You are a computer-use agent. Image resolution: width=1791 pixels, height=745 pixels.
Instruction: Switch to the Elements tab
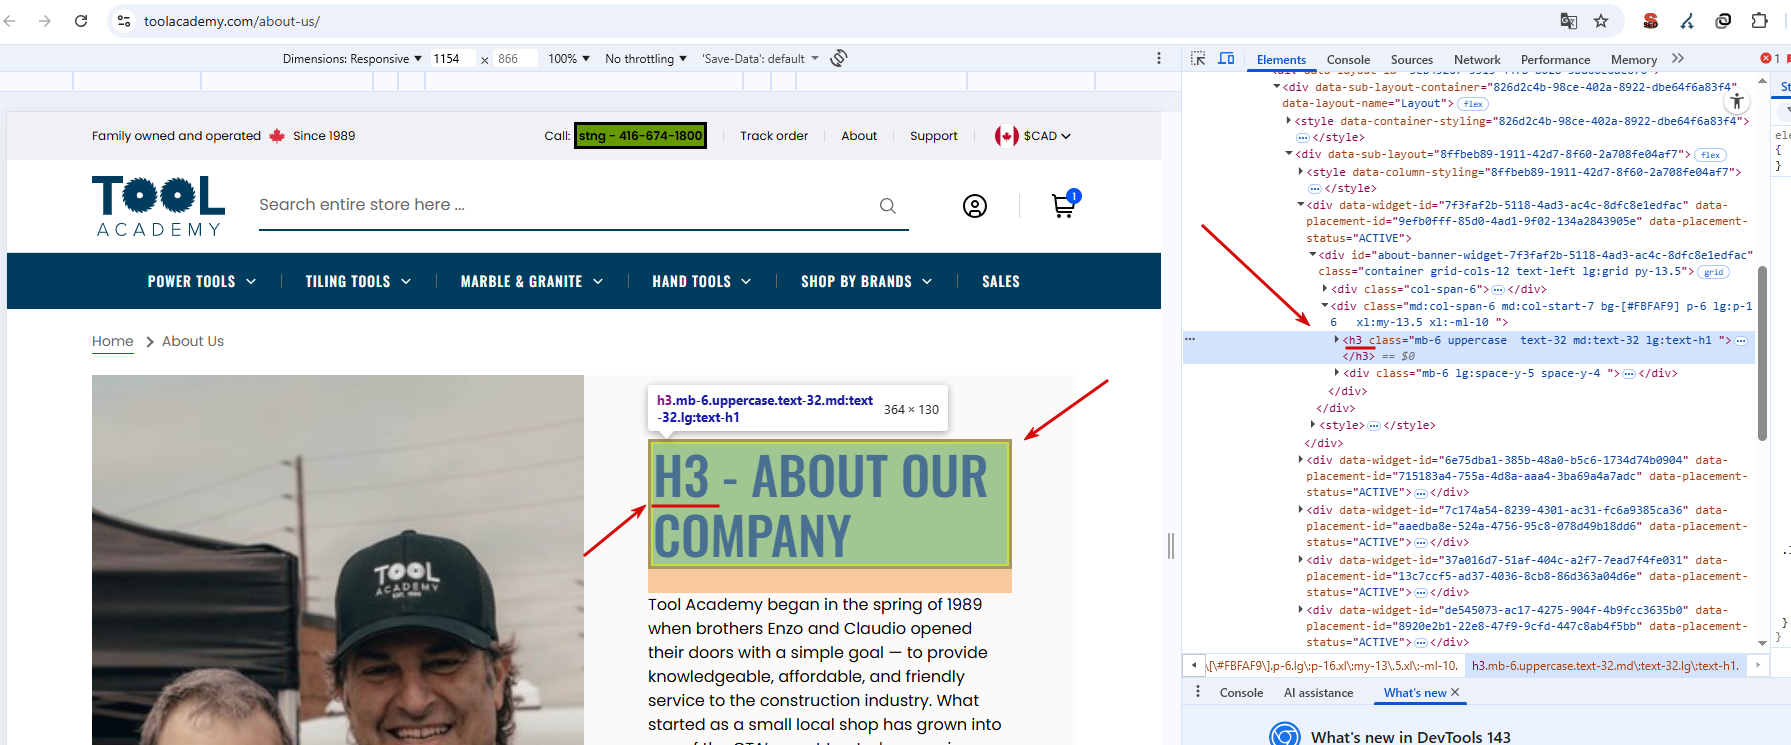point(1281,60)
